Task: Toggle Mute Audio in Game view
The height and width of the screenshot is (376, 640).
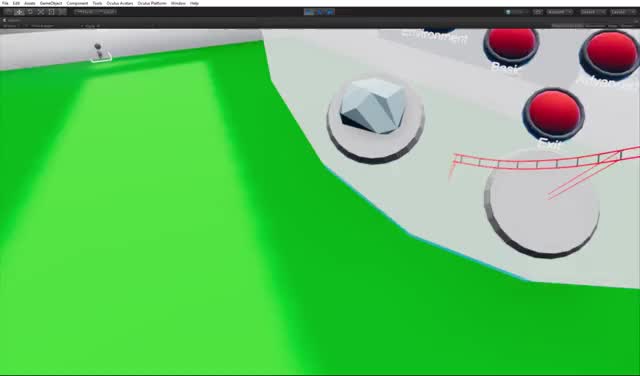Action: (596, 26)
